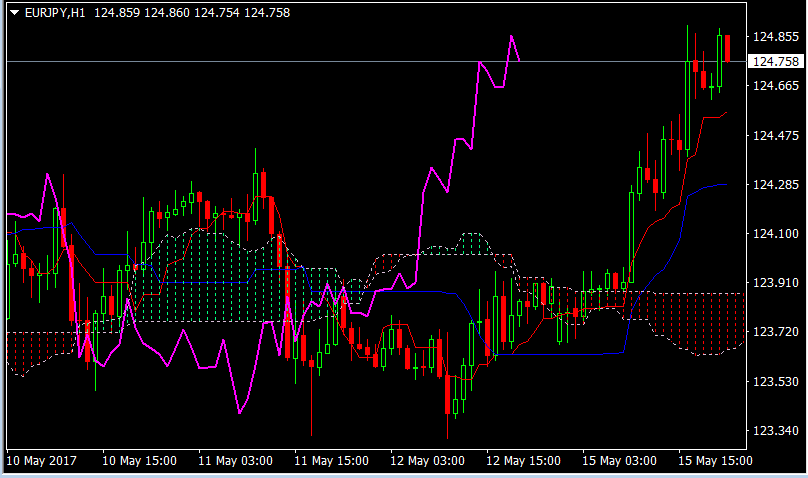
Task: Select the 124.100 price axis level
Action: tap(776, 234)
